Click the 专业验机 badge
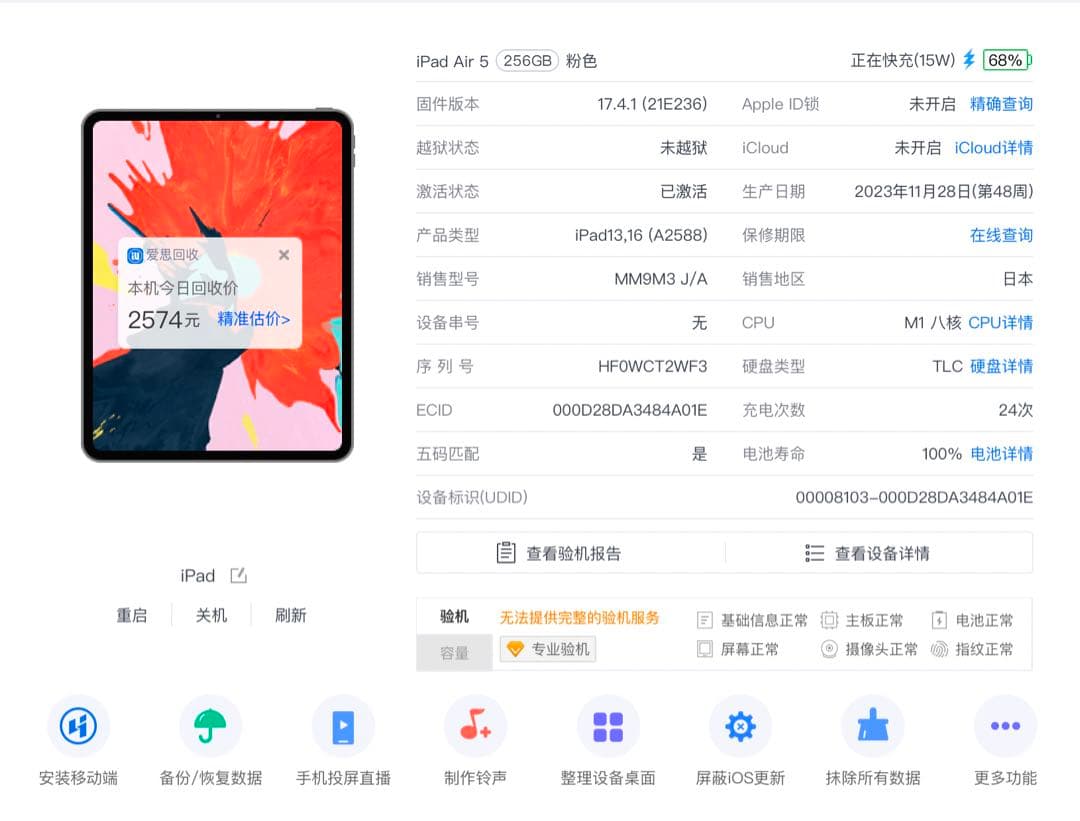Image resolution: width=1080 pixels, height=821 pixels. 546,649
